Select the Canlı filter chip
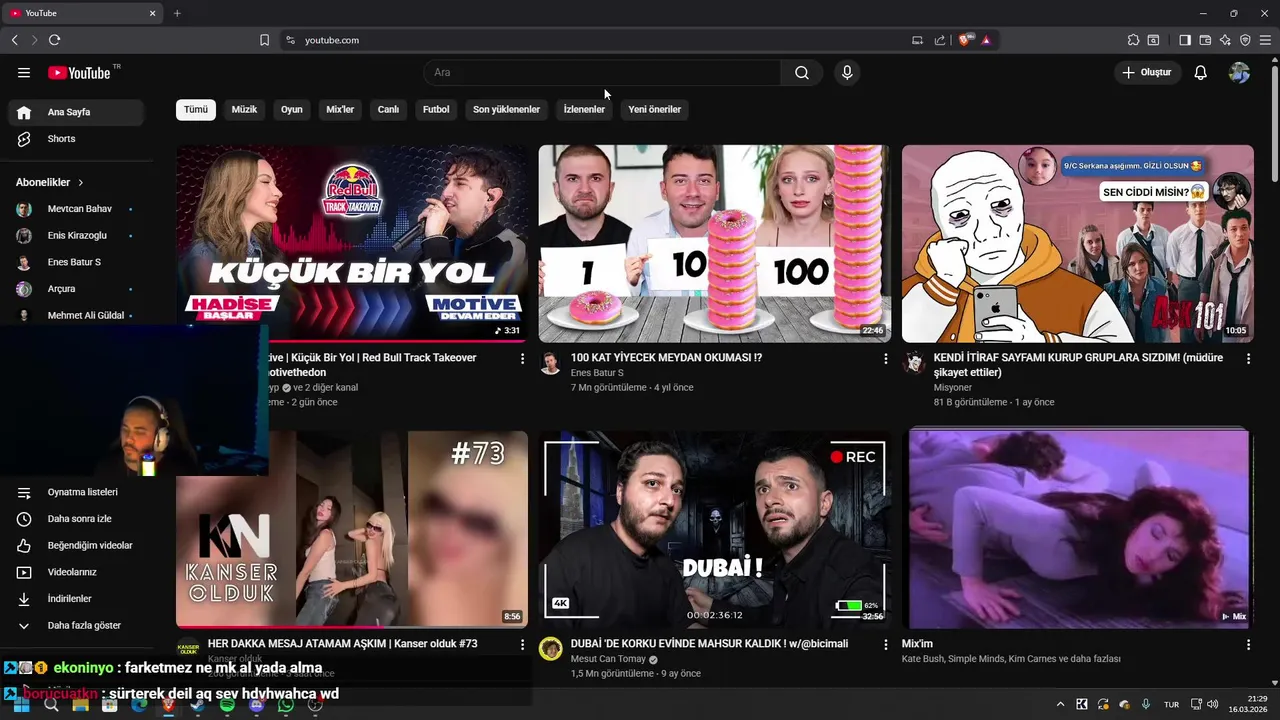1280x720 pixels. pos(388,110)
